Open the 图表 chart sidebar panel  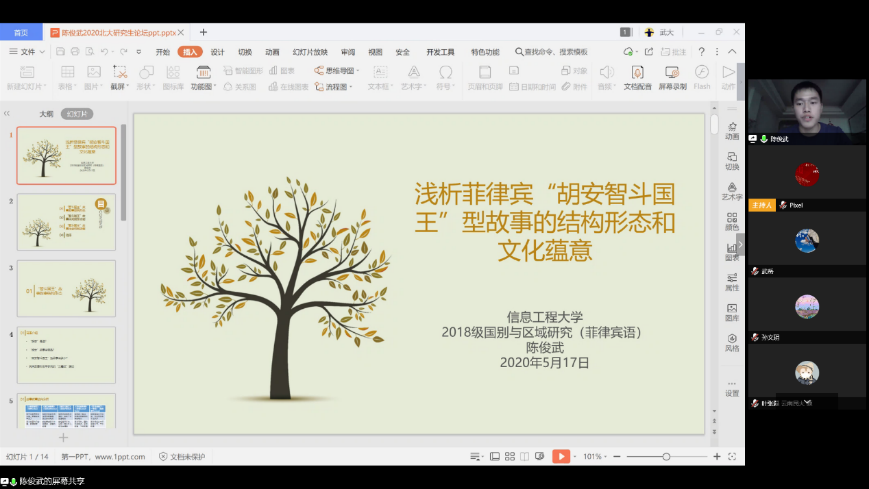click(x=732, y=251)
